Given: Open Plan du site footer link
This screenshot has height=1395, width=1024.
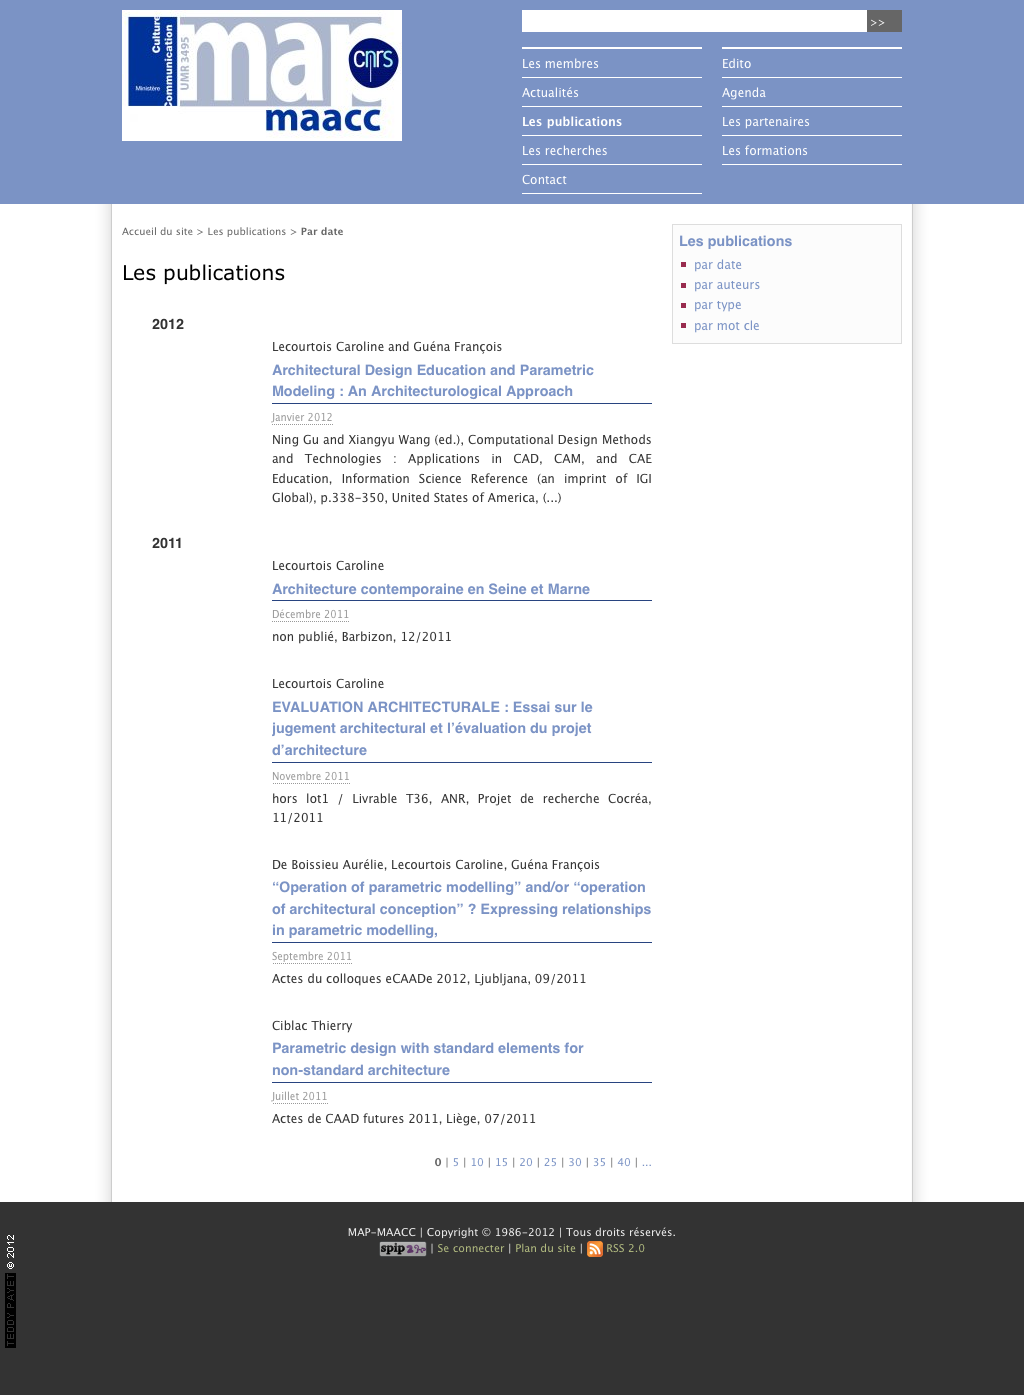Looking at the screenshot, I should (545, 1249).
